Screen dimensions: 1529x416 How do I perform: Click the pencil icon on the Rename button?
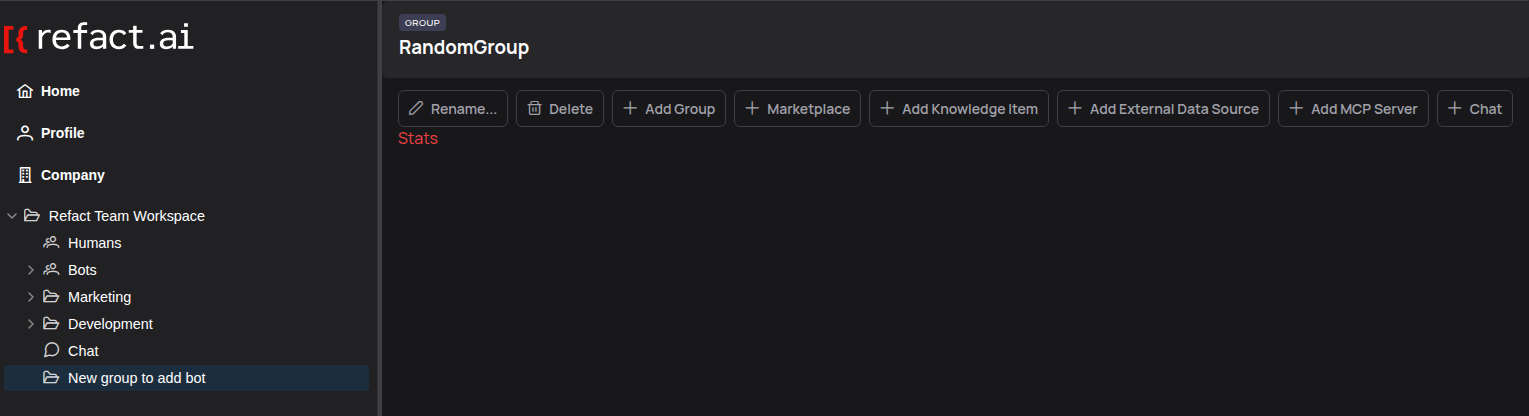point(416,109)
